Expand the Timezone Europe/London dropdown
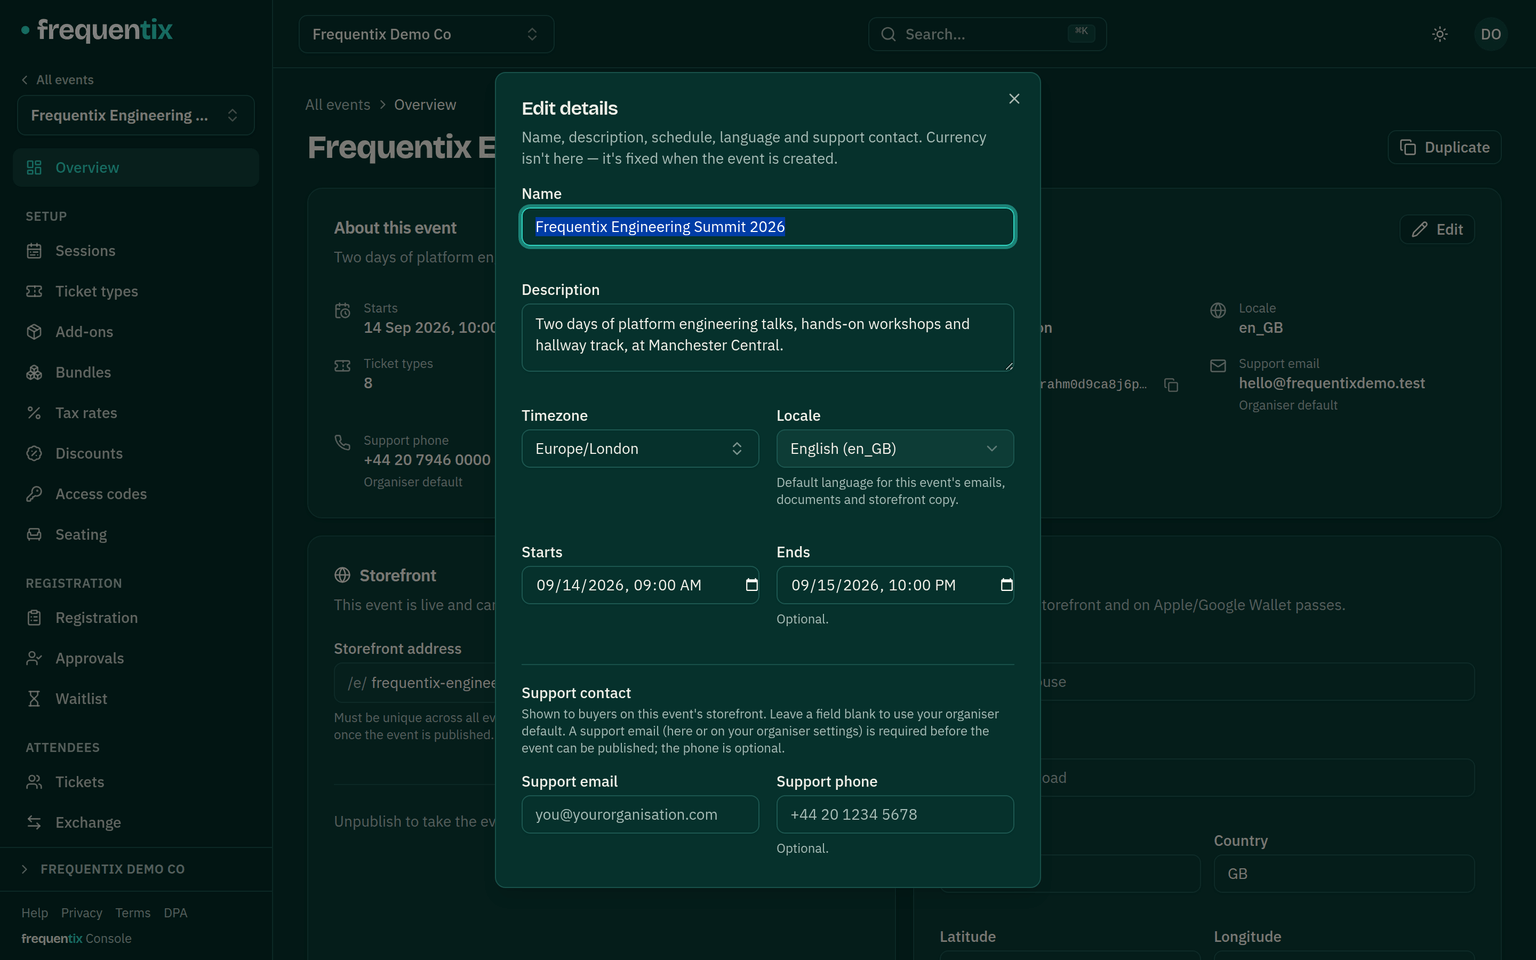This screenshot has height=960, width=1536. point(640,449)
